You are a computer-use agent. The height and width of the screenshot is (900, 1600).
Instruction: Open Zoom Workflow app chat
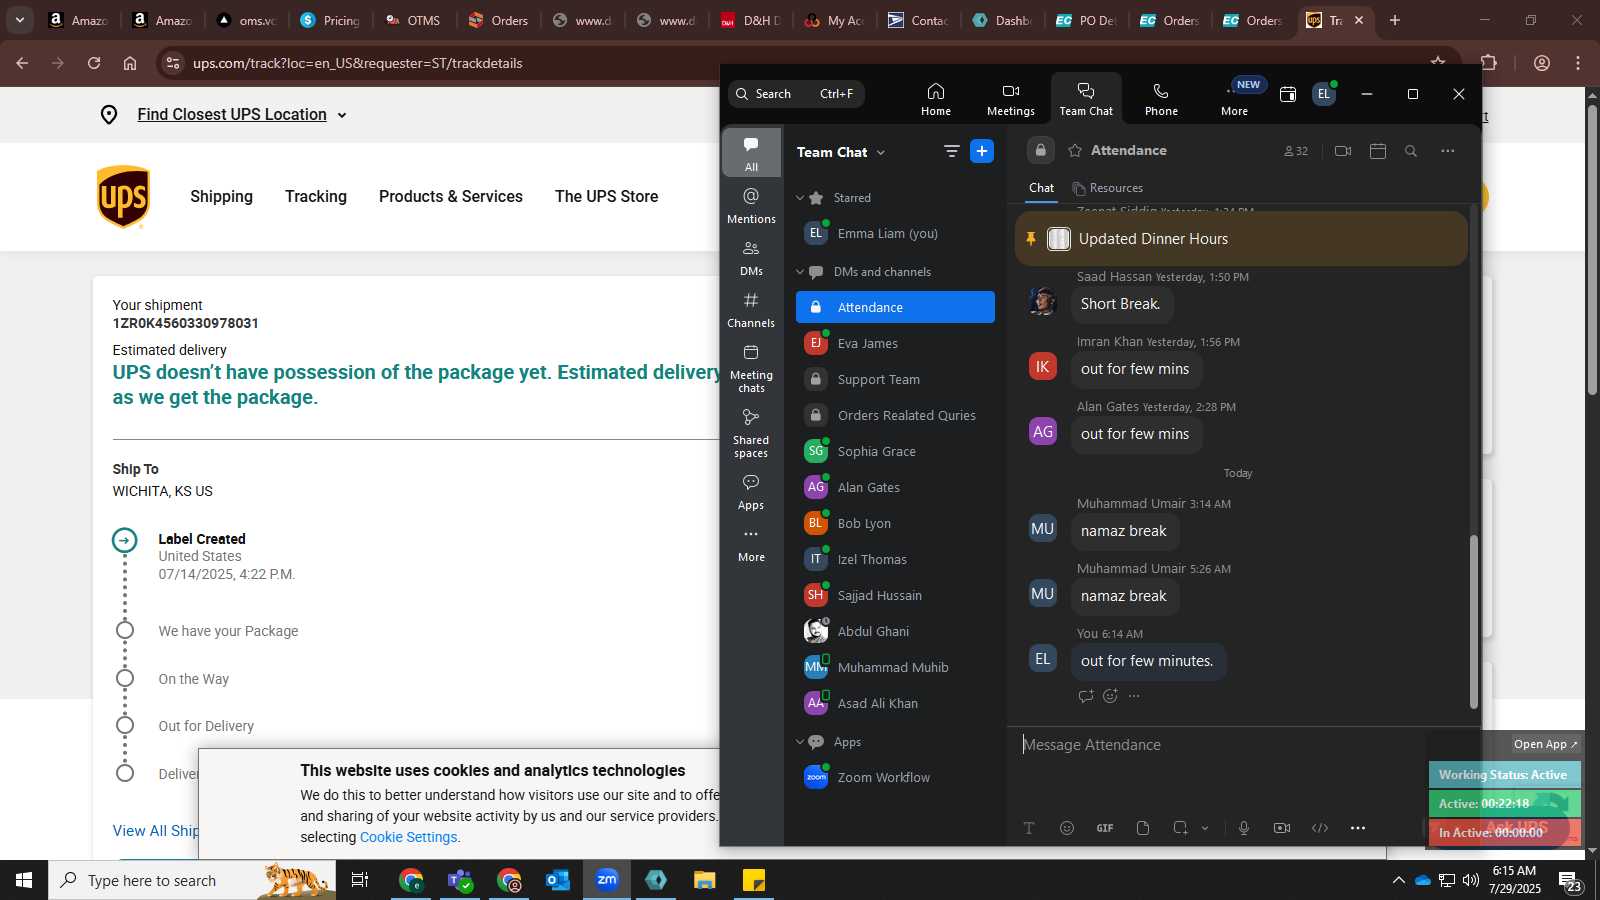click(x=895, y=777)
